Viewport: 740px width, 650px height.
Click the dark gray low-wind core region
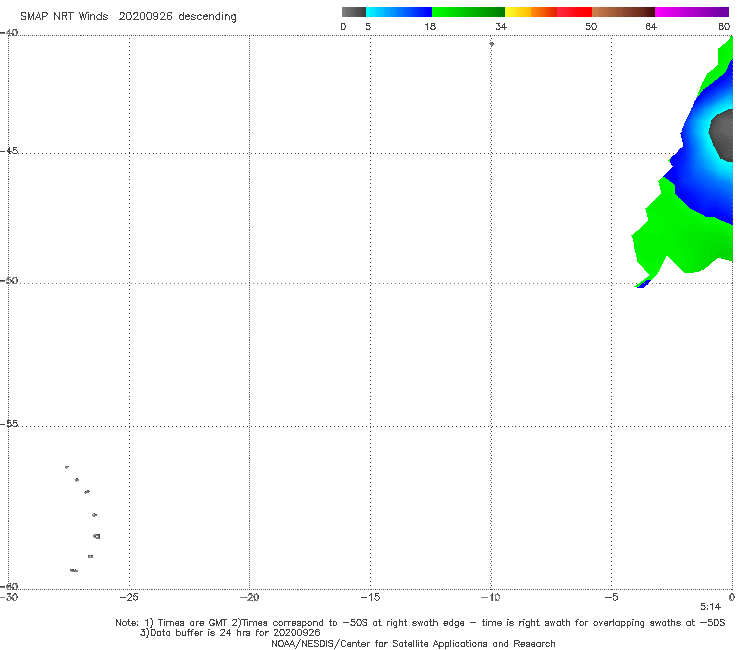pyautogui.click(x=722, y=135)
